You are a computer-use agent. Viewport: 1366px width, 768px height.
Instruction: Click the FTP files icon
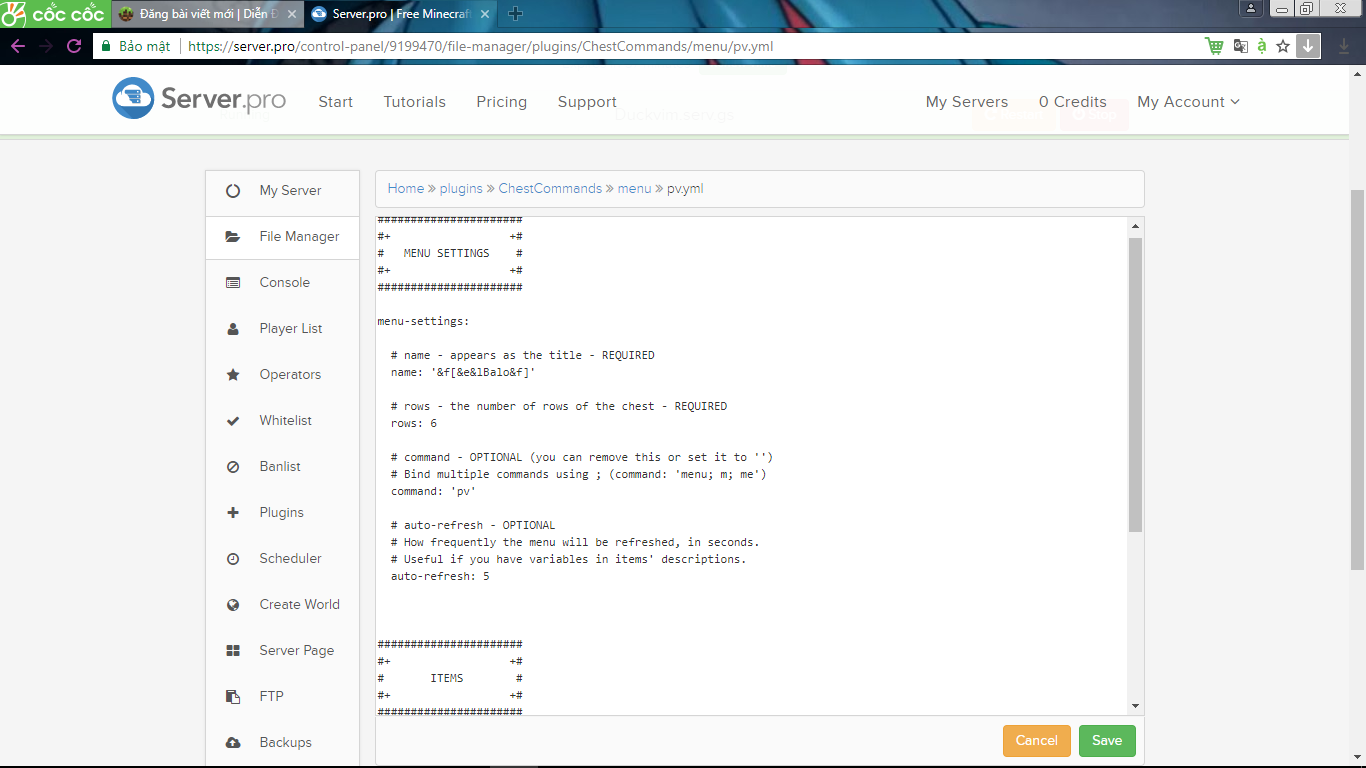click(x=233, y=697)
